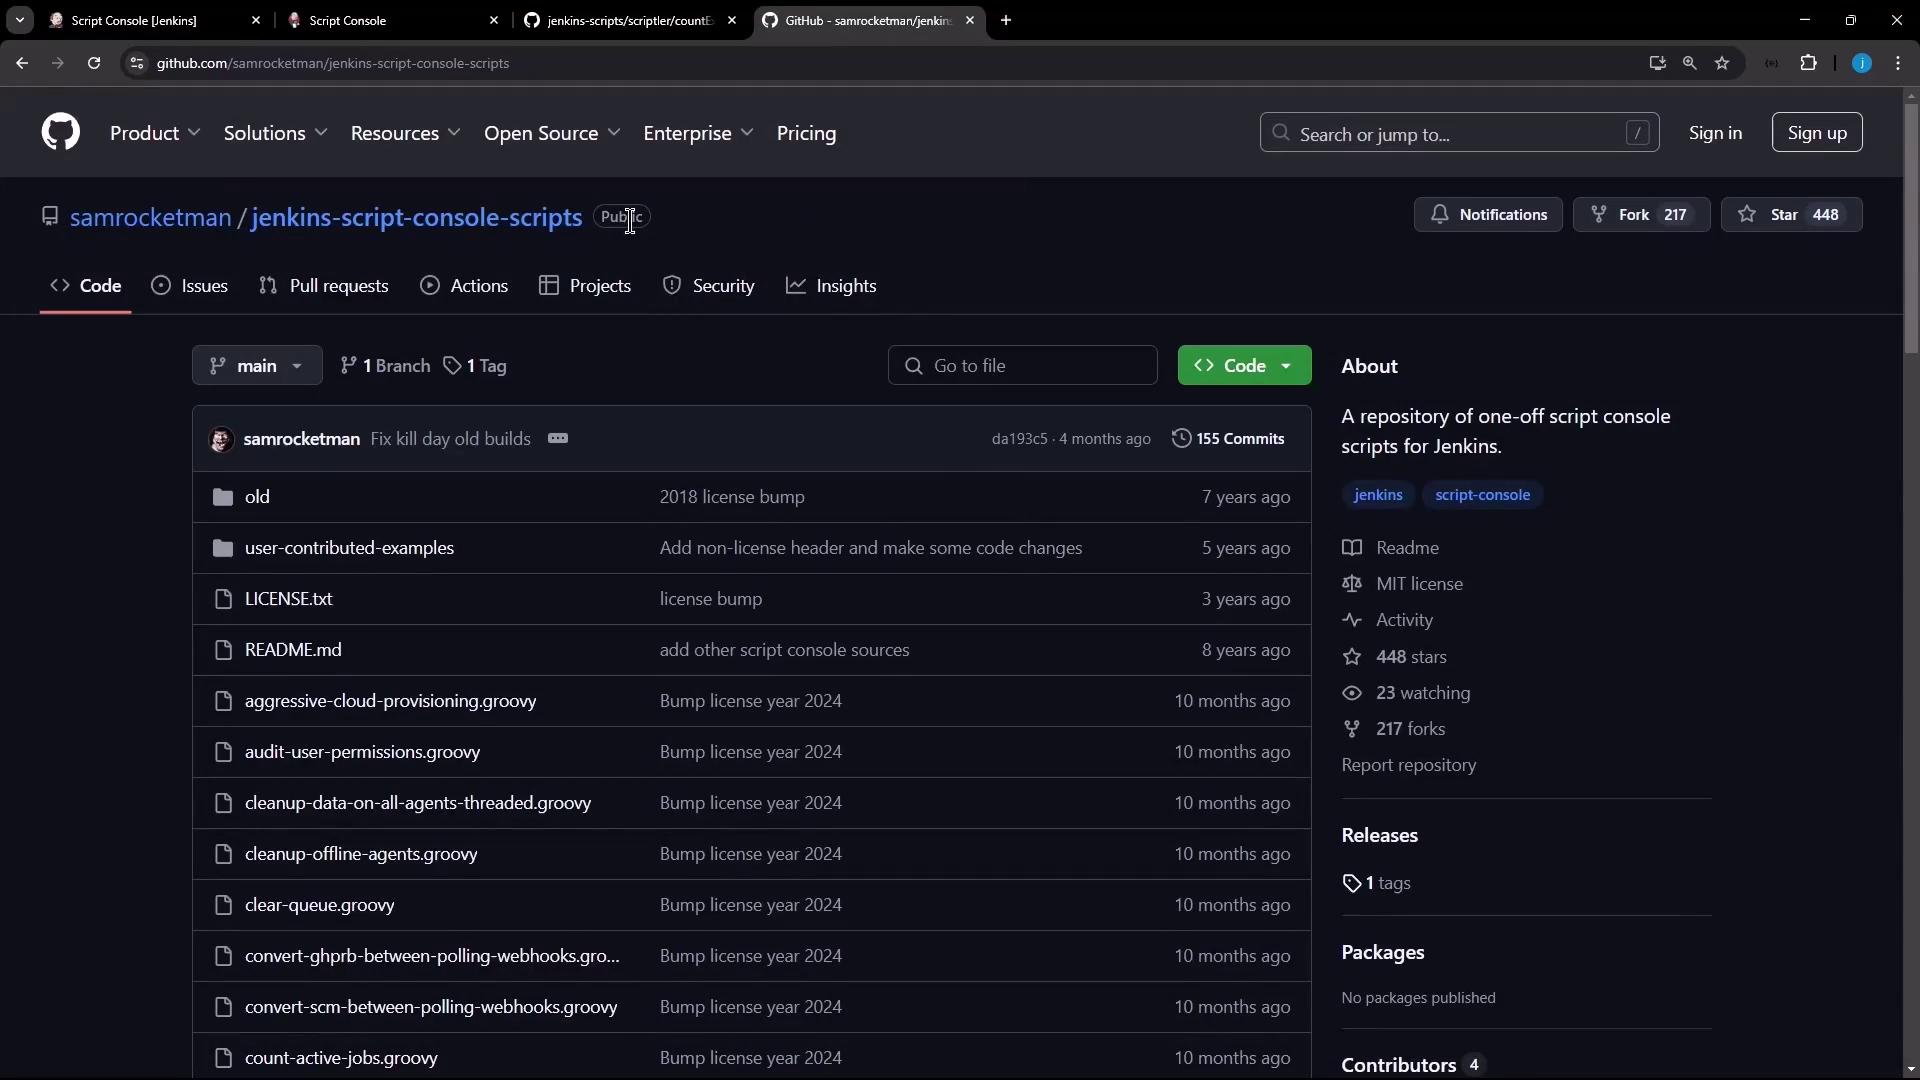Click the GitHub Octocat logo

coord(61,132)
